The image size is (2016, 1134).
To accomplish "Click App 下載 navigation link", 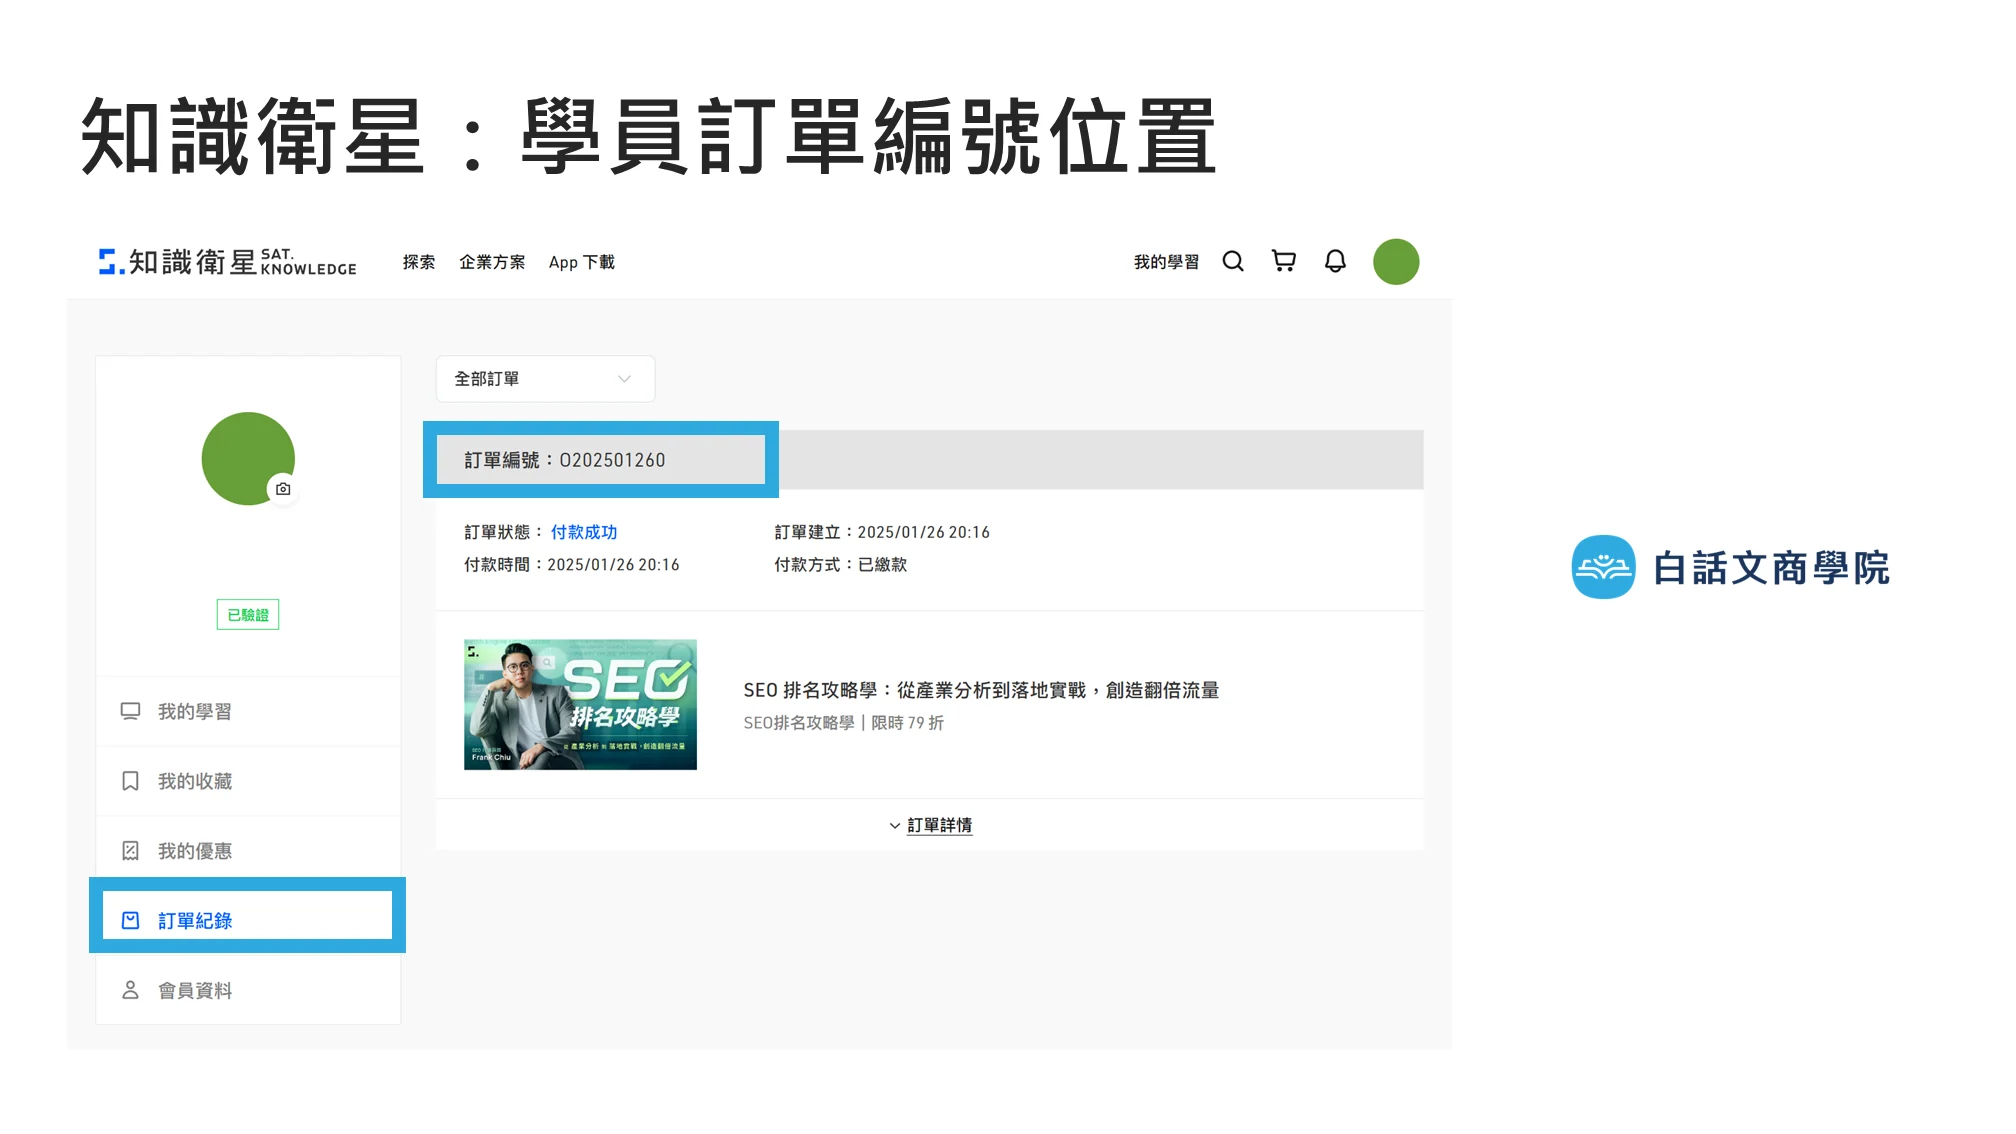I will (581, 262).
